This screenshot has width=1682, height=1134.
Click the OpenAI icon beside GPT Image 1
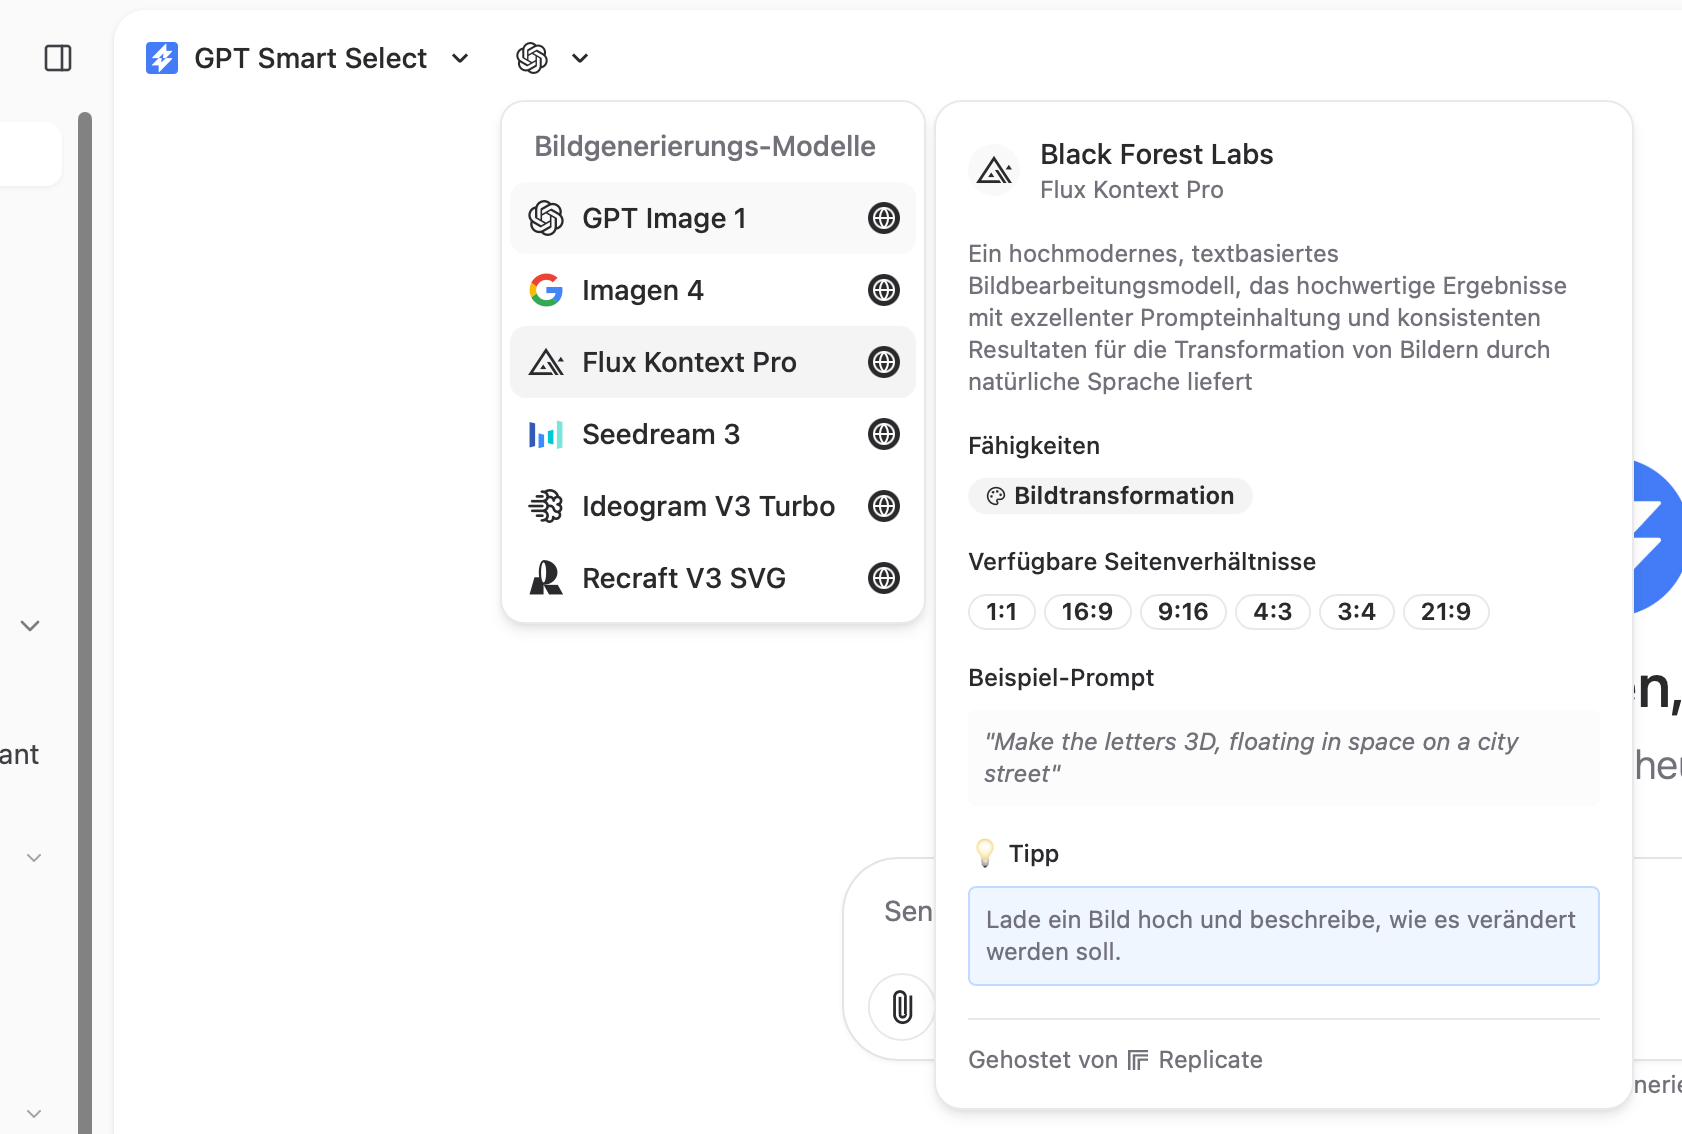[x=546, y=218]
